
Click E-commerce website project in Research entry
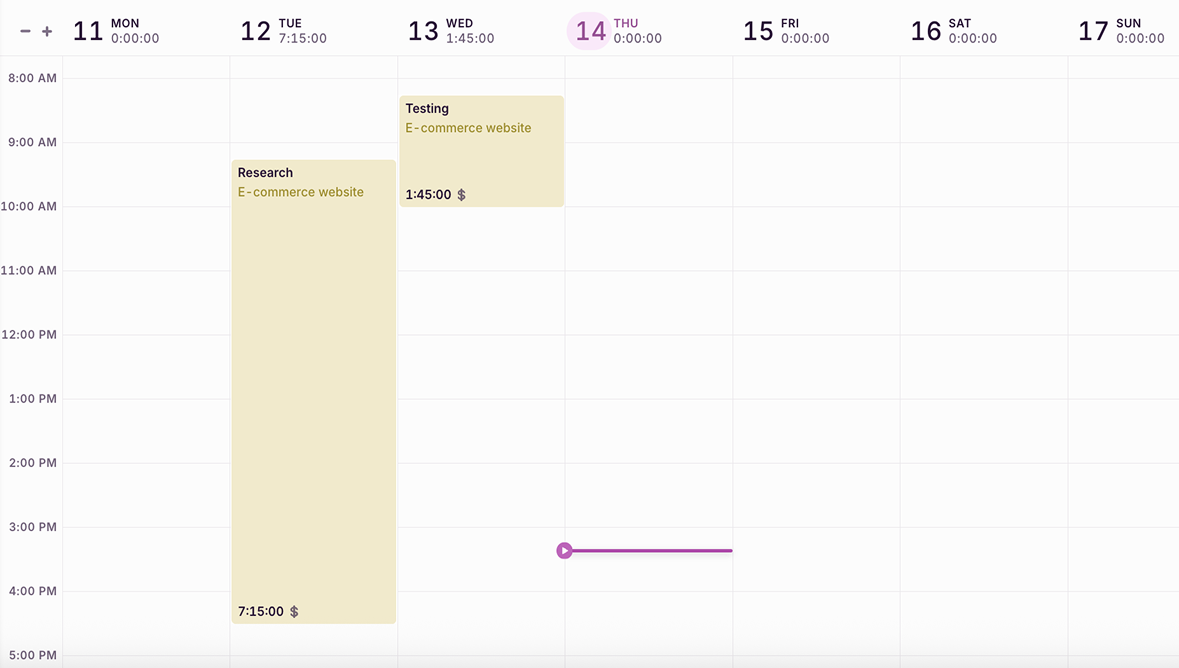(300, 192)
